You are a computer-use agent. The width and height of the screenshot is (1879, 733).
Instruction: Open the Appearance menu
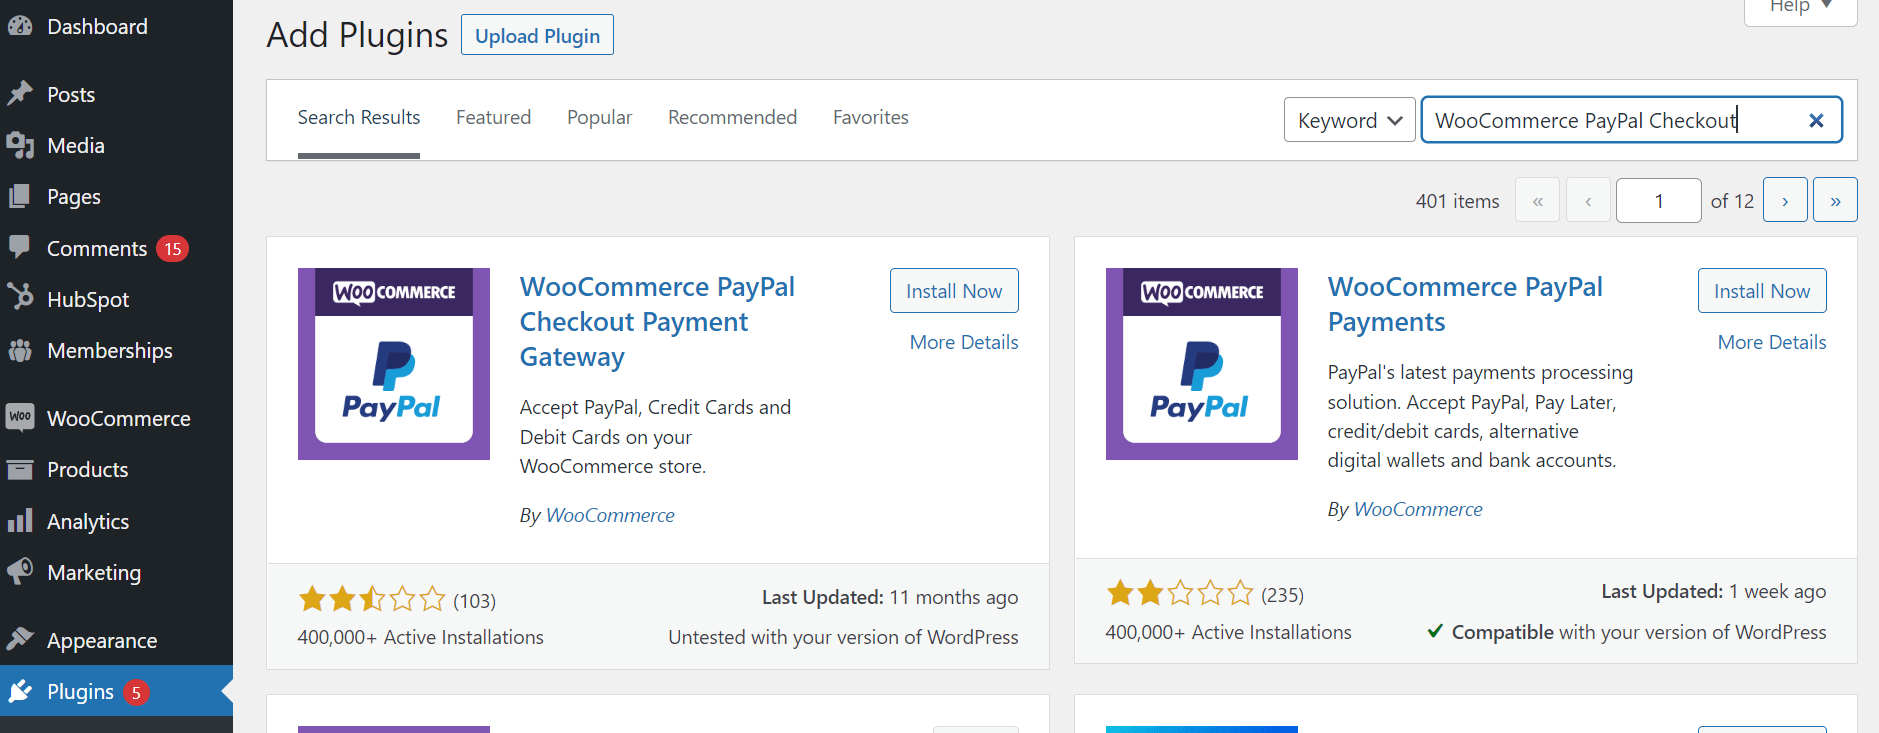(116, 640)
